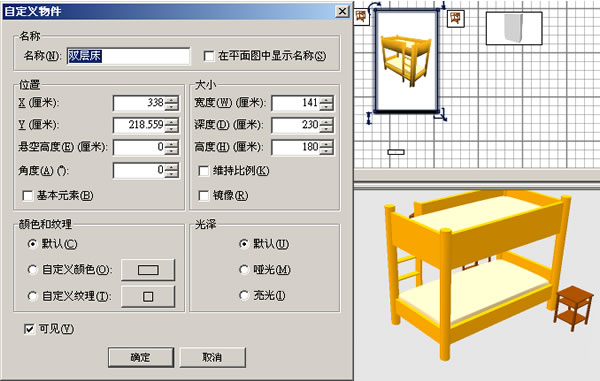Decrease 深度 depth with down arrow
600x381 pixels.
(326, 129)
